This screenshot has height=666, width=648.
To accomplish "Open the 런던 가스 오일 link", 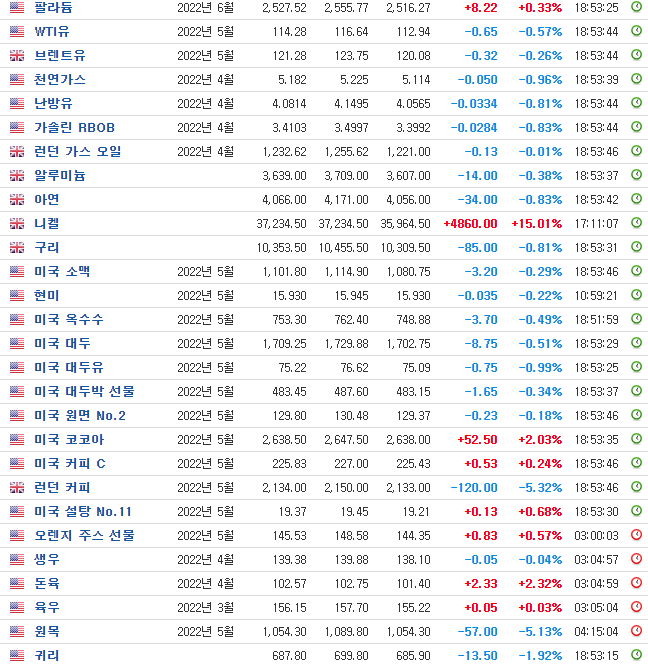I will tap(78, 152).
